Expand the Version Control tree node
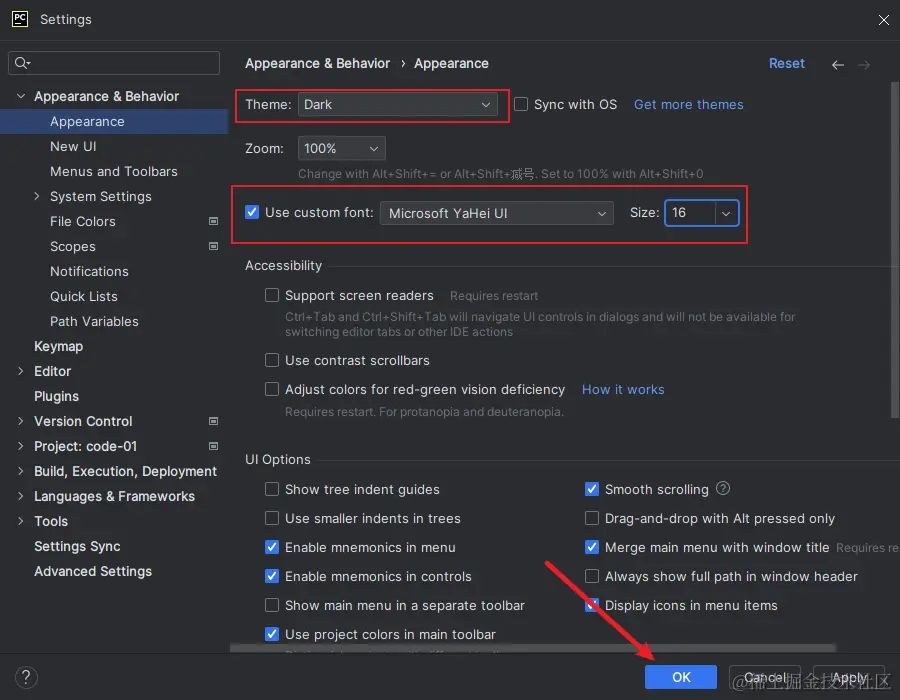The image size is (900, 700). tap(21, 421)
